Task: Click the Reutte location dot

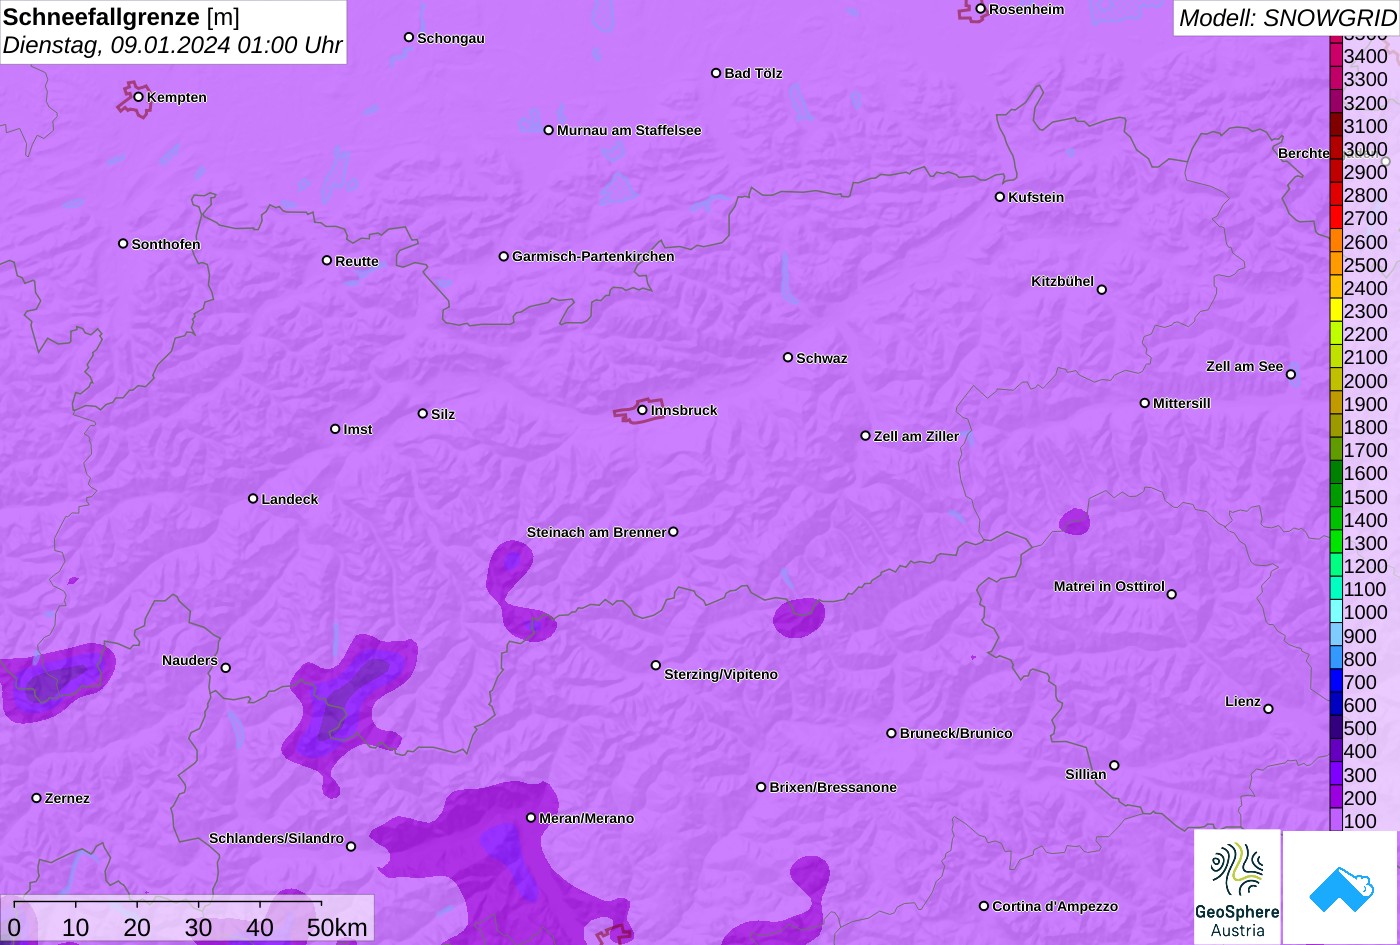Action: pyautogui.click(x=327, y=260)
